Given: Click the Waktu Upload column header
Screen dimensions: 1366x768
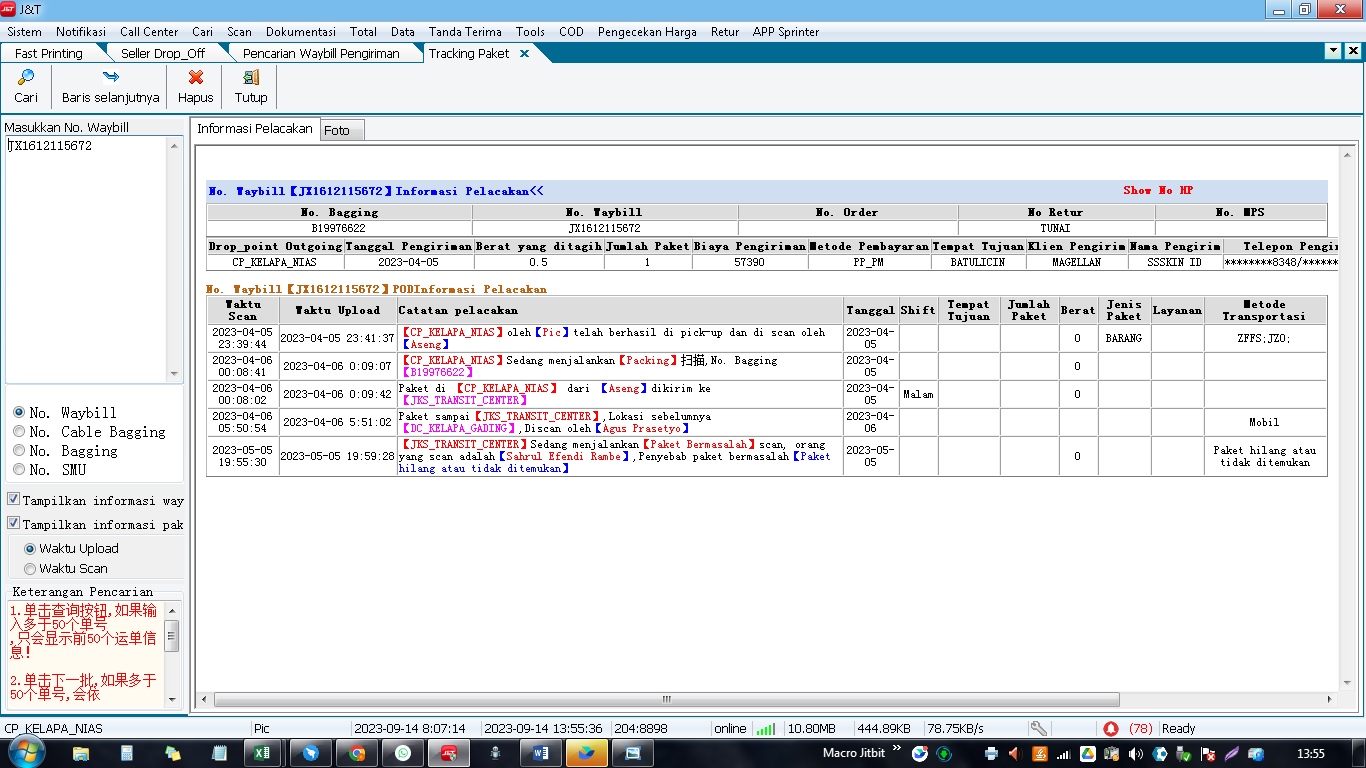Looking at the screenshot, I should (338, 310).
